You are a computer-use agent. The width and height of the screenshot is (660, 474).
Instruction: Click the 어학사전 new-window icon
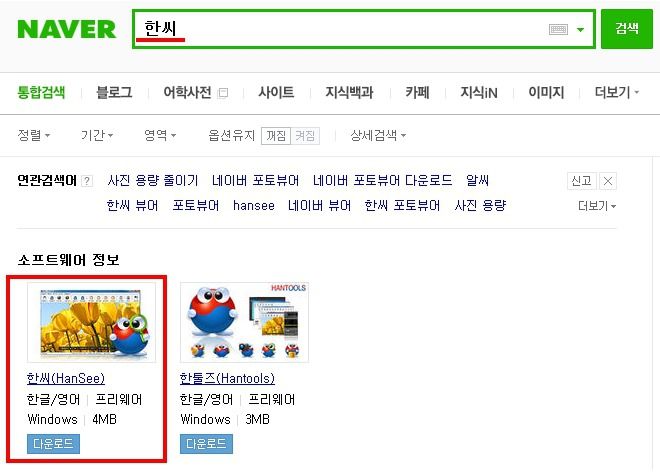click(223, 93)
